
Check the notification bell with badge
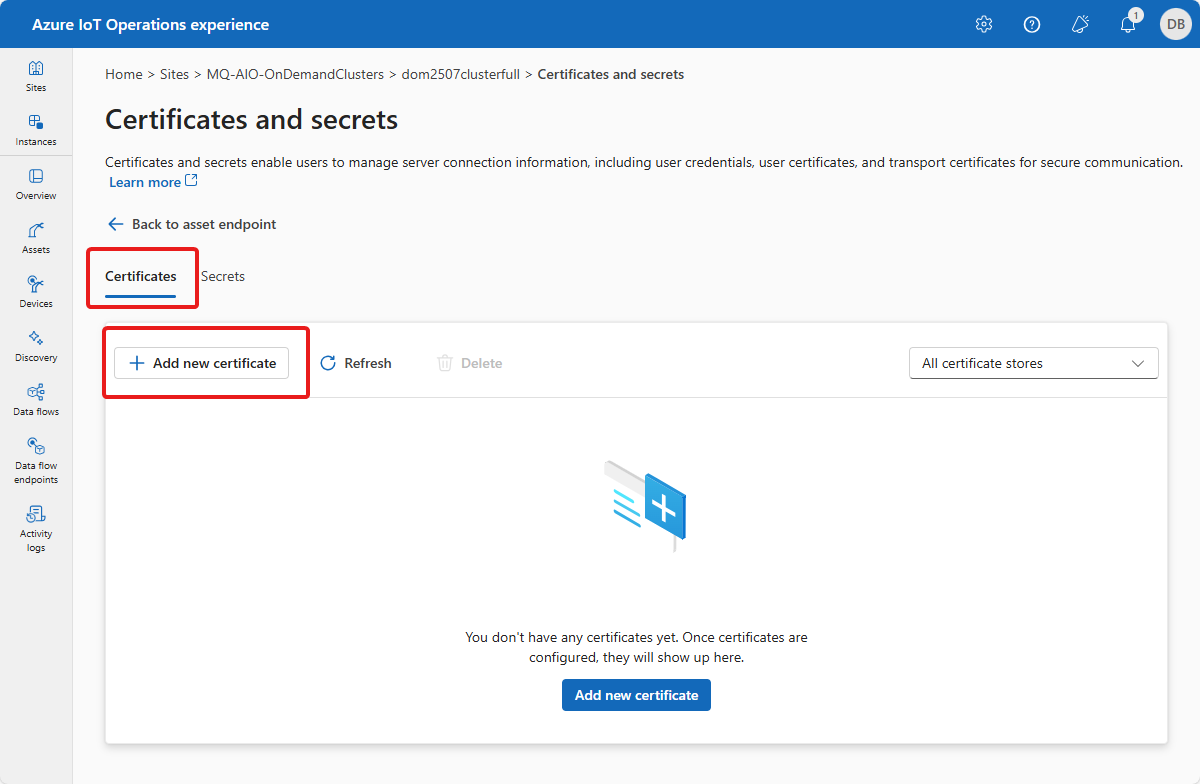point(1128,24)
